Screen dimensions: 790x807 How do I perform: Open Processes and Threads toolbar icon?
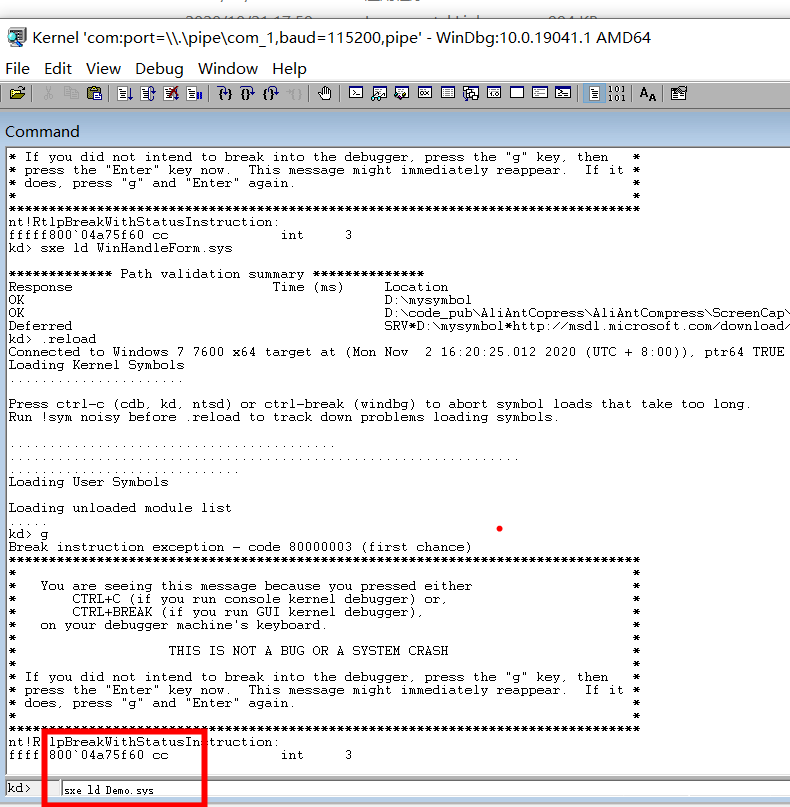[x=540, y=93]
